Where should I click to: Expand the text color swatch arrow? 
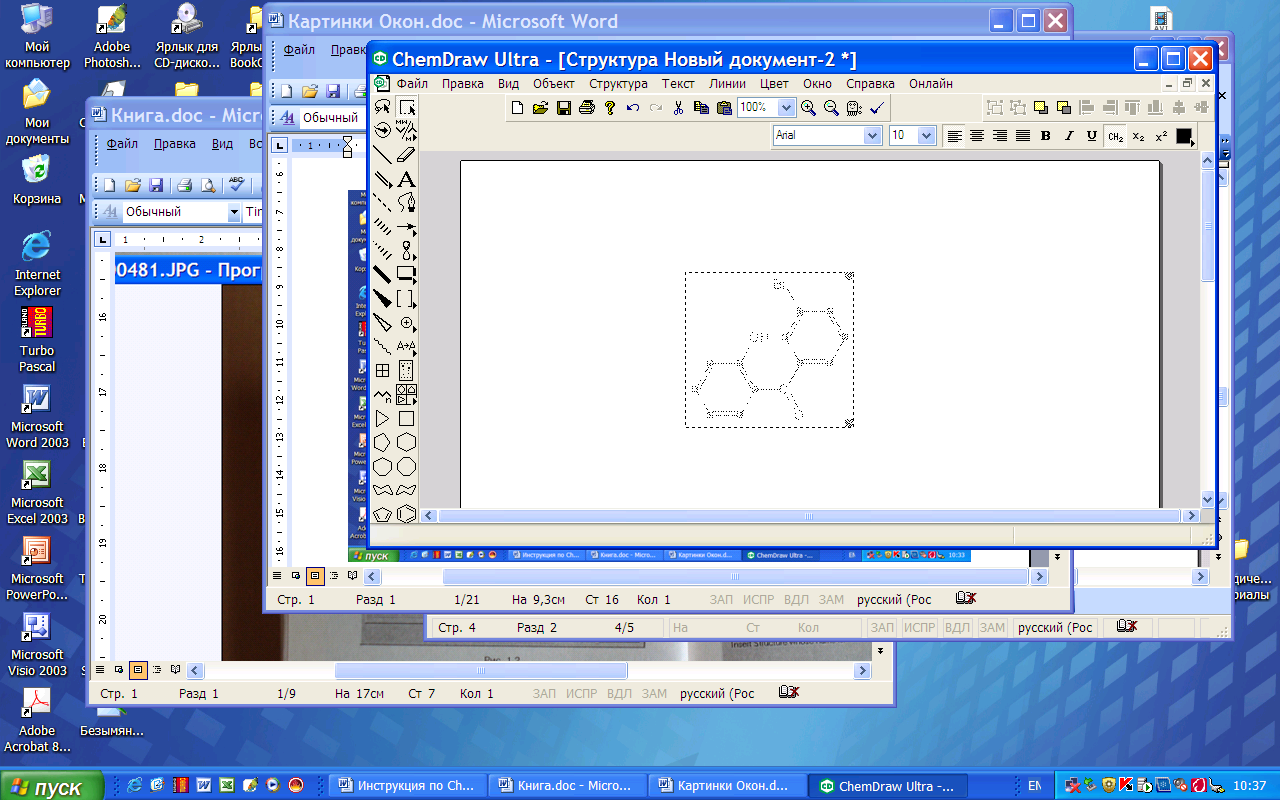tap(1192, 143)
